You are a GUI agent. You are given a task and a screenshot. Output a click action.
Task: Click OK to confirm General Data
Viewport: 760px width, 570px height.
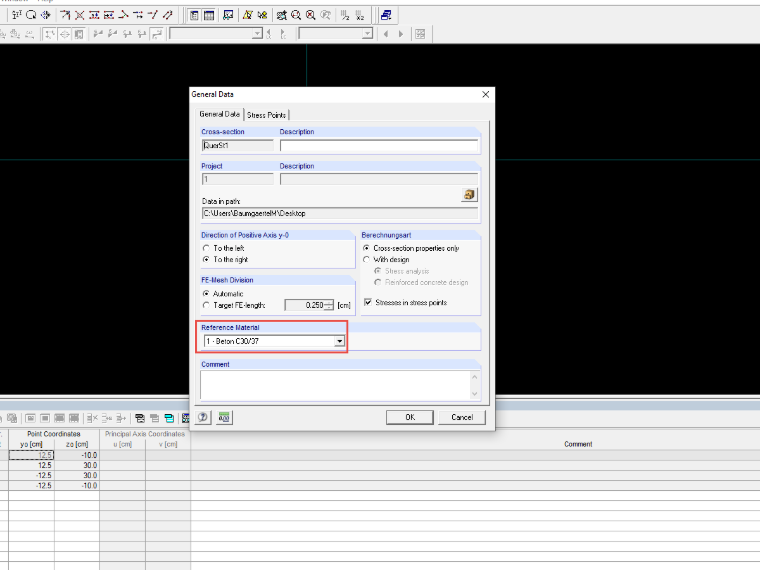[x=410, y=417]
